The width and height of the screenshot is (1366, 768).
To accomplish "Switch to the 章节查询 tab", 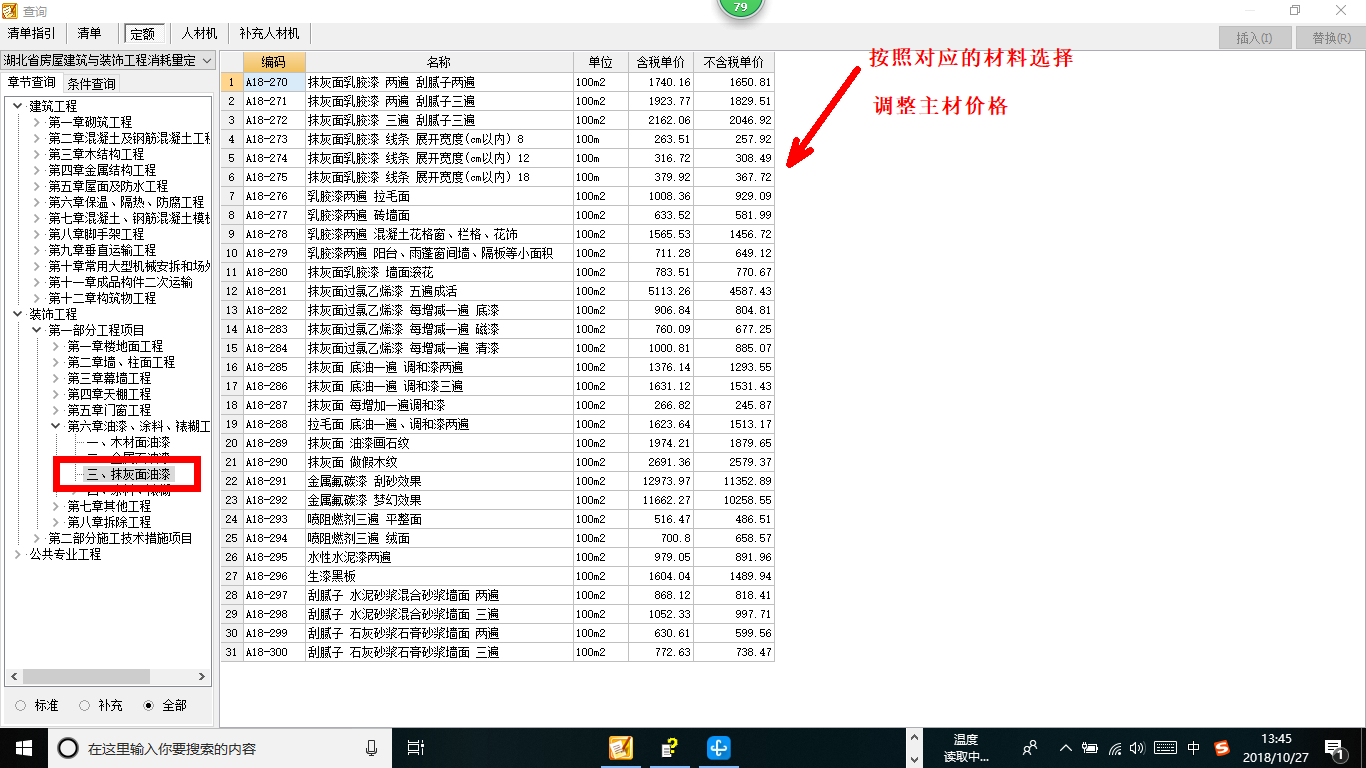I will click(x=32, y=82).
